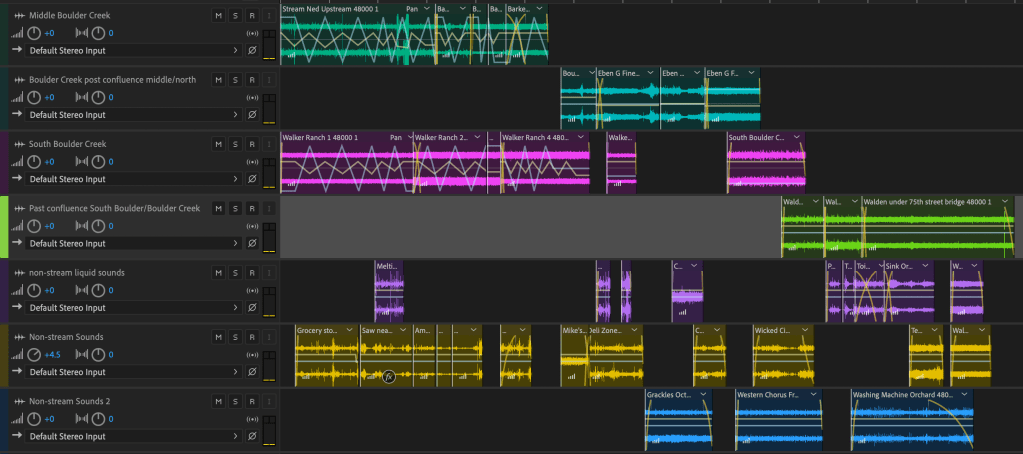Click the +4.5 volume value on Non-stream Sounds
The width and height of the screenshot is (1023, 454).
(x=53, y=355)
